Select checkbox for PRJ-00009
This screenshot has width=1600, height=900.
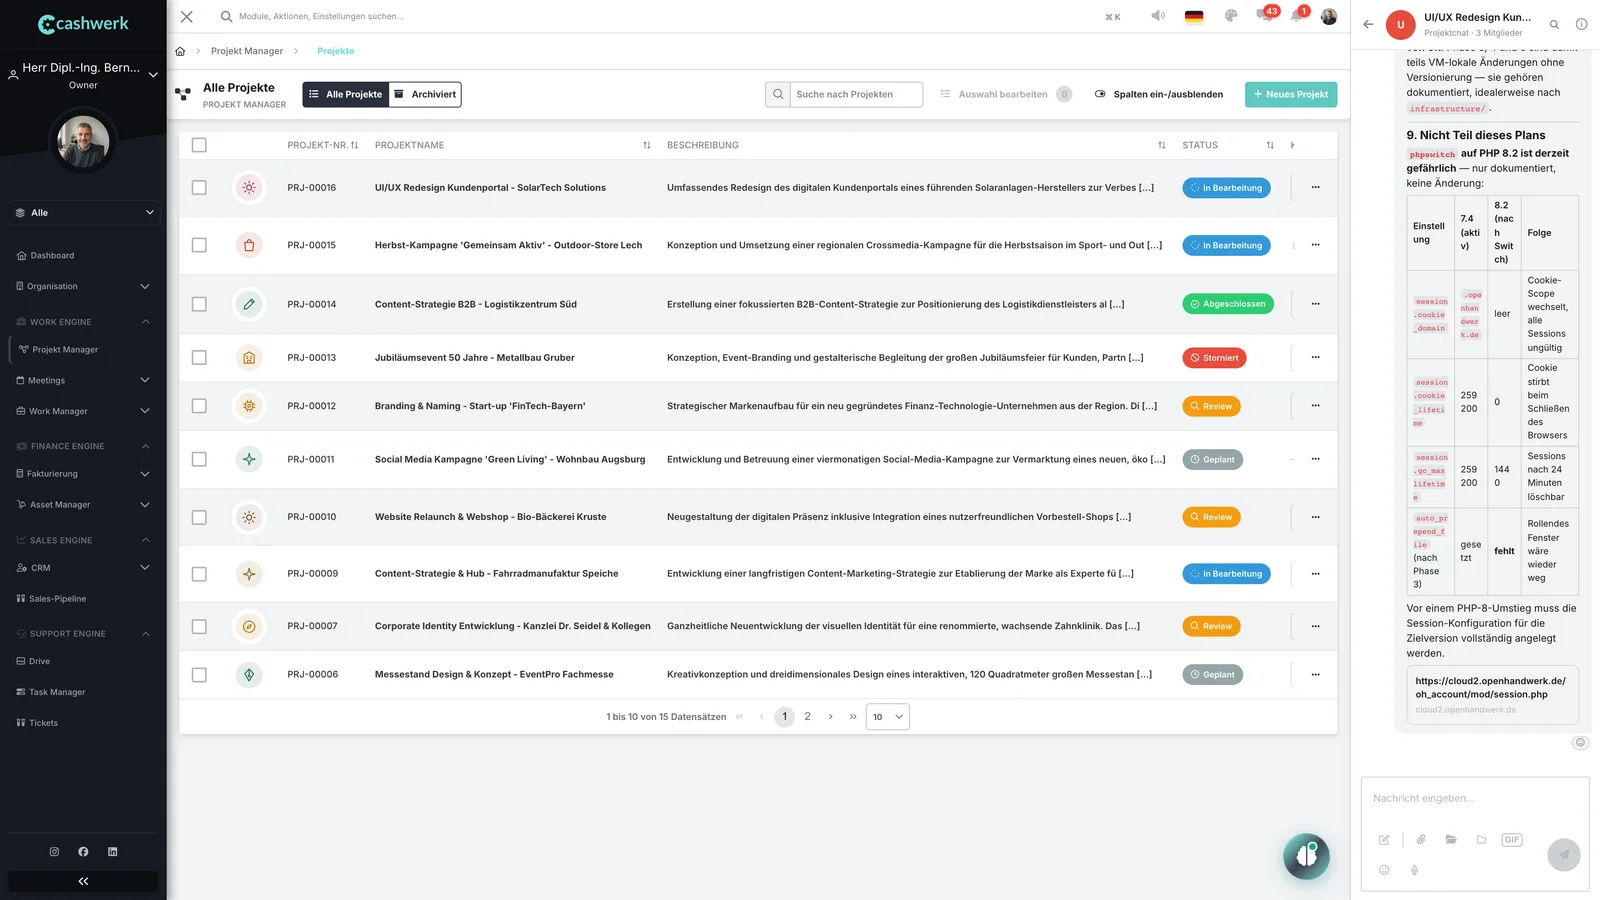pyautogui.click(x=199, y=574)
